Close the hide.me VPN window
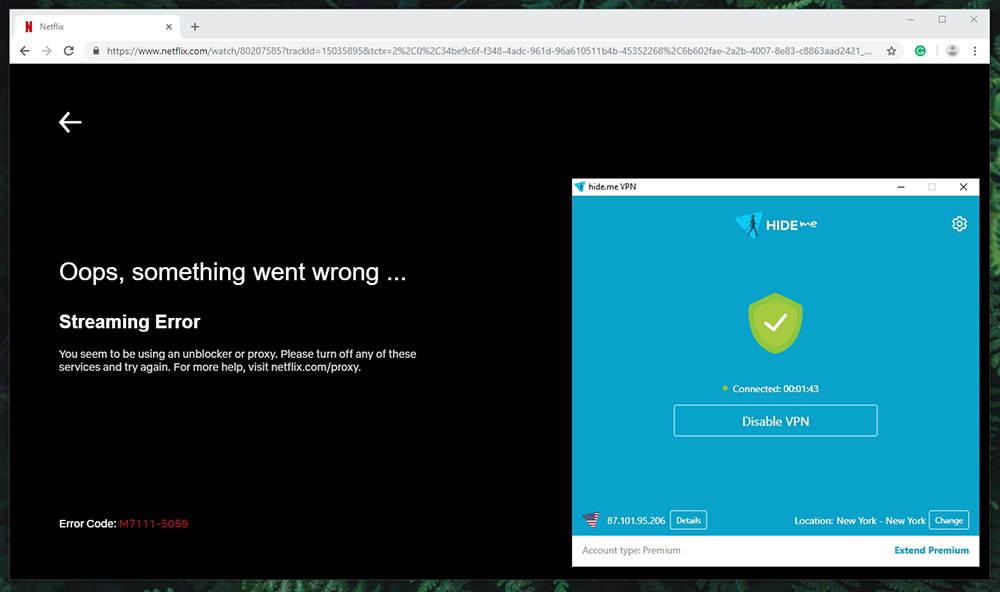The width and height of the screenshot is (1000, 592). point(964,187)
